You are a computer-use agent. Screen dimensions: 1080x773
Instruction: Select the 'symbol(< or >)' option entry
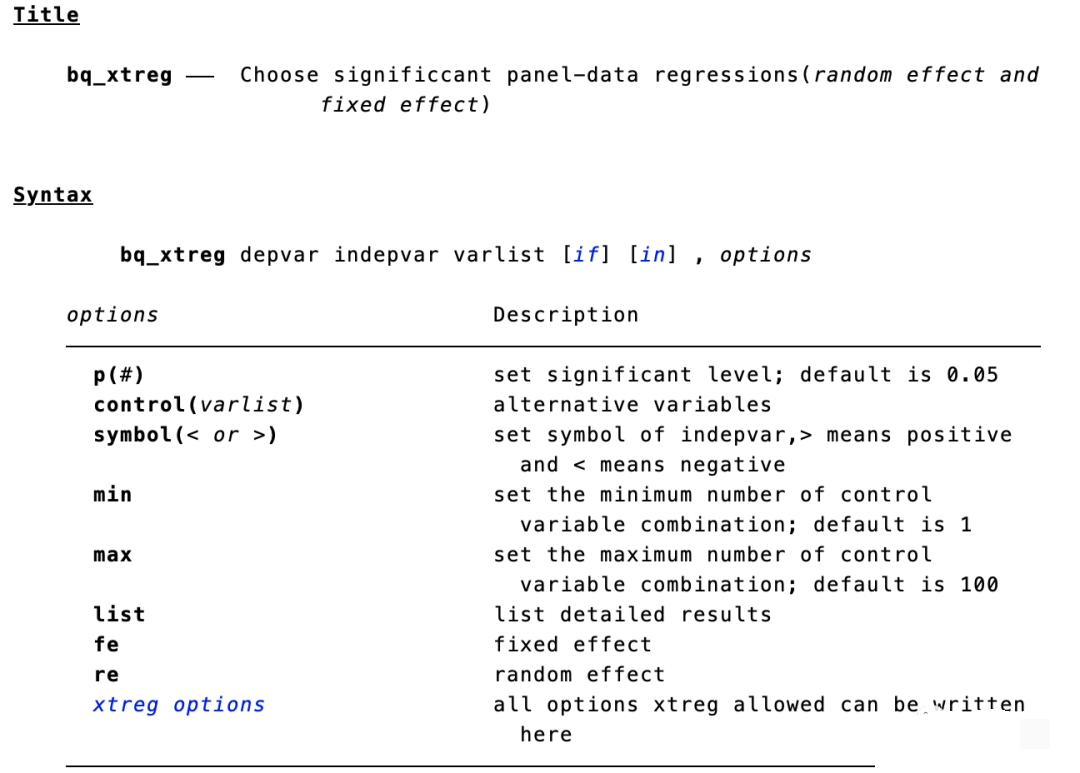186,435
